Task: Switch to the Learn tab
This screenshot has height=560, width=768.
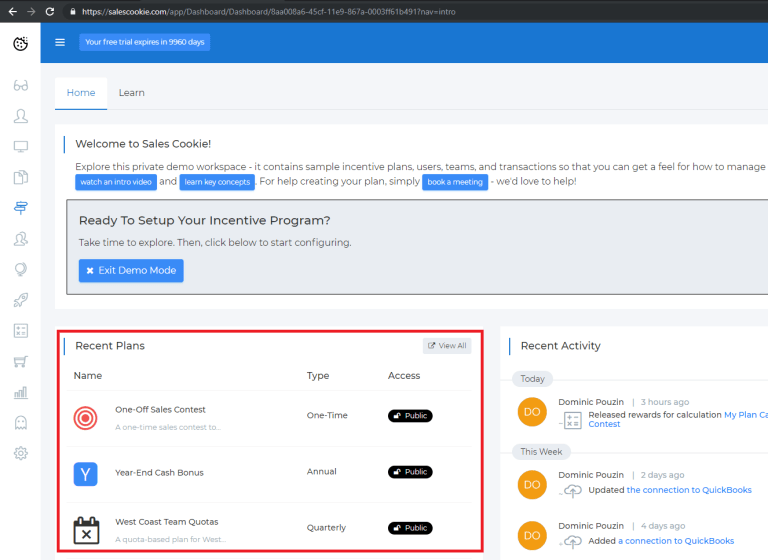Action: [131, 93]
